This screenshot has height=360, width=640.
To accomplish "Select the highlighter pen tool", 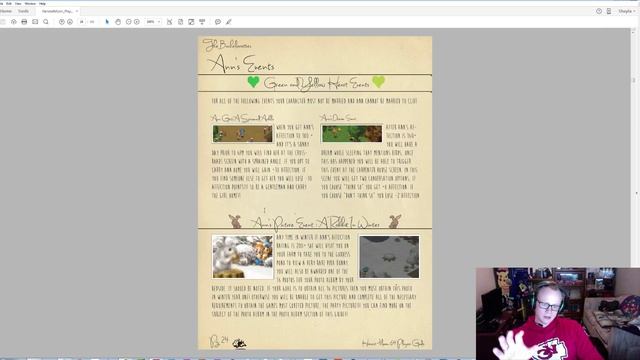I will [x=229, y=22].
